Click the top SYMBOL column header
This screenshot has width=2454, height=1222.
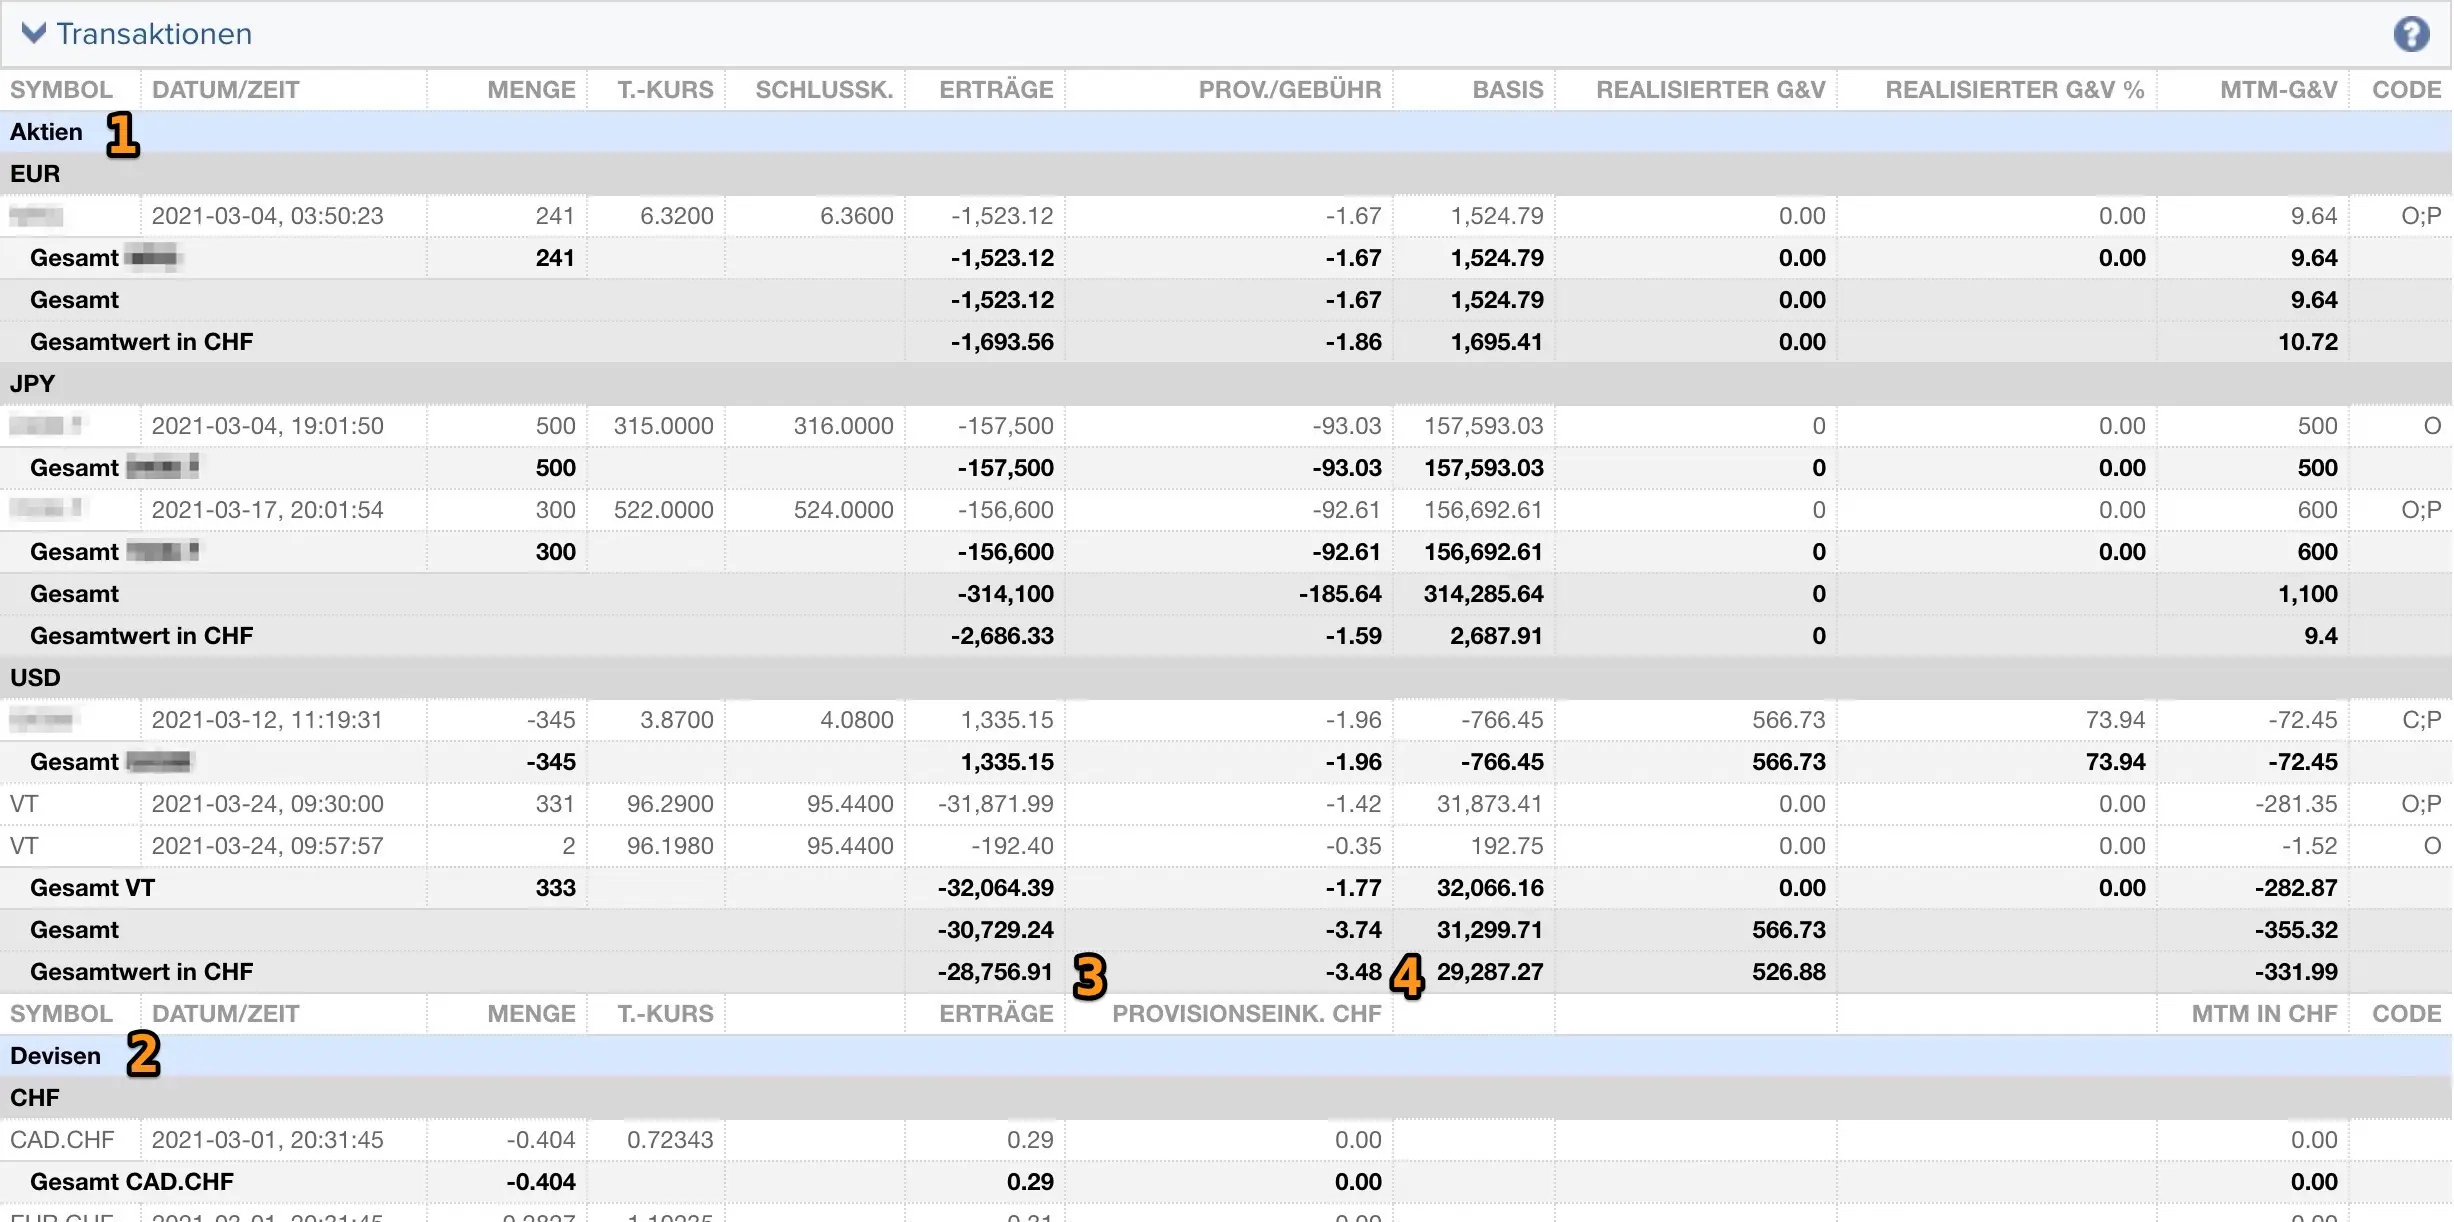[61, 90]
